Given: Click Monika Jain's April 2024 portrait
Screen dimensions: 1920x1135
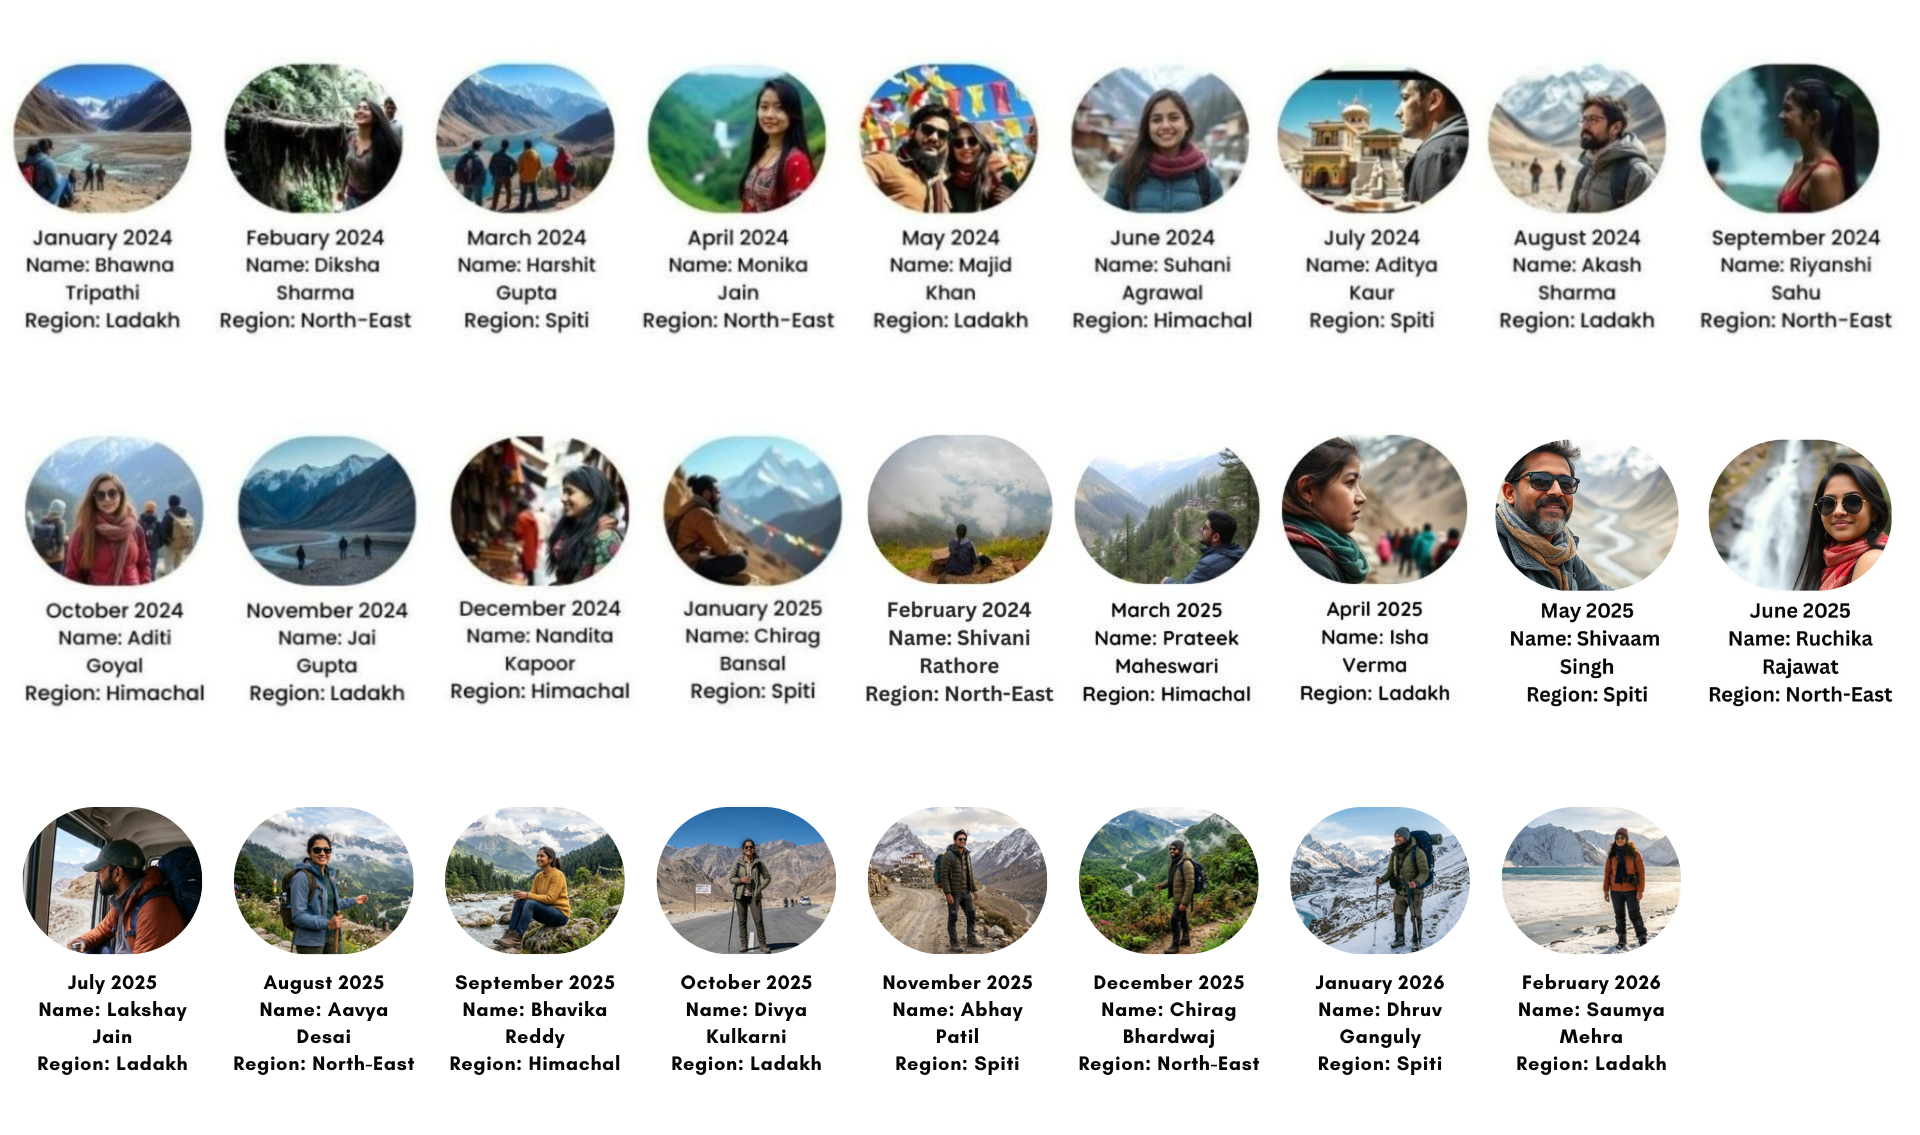Looking at the screenshot, I should coord(738,138).
